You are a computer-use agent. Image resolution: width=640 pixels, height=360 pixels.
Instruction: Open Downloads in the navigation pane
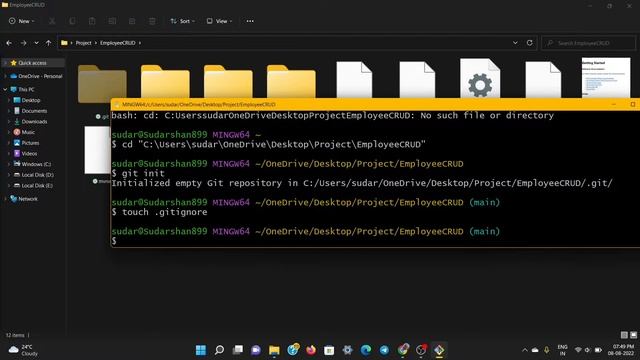pos(34,122)
